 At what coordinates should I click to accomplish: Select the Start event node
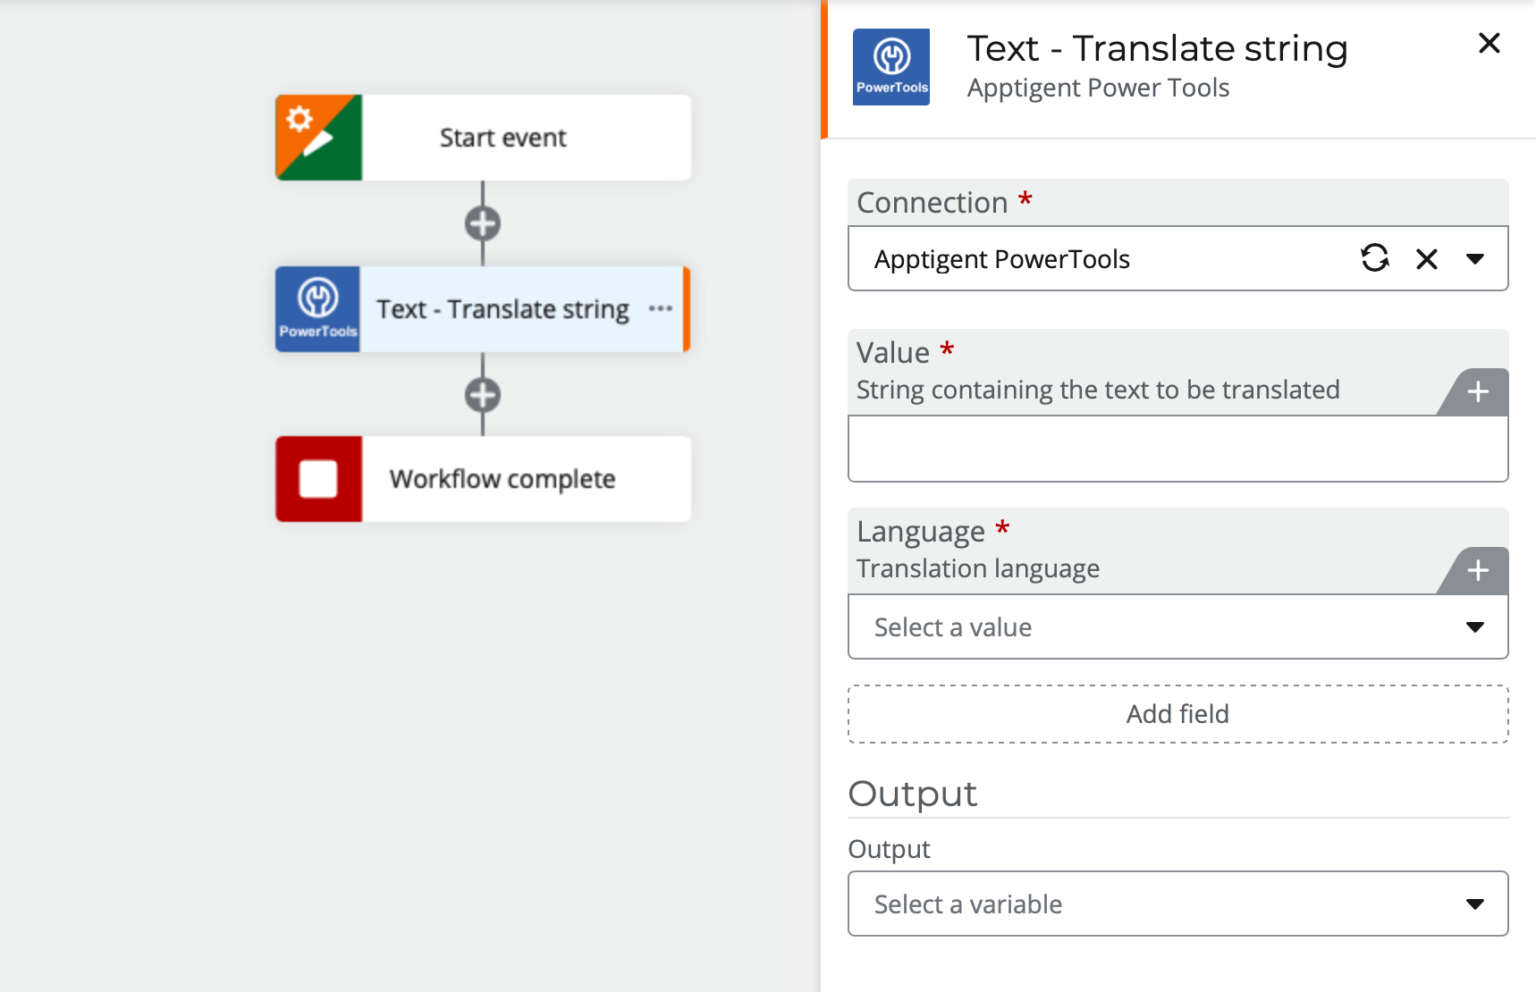[x=500, y=137]
